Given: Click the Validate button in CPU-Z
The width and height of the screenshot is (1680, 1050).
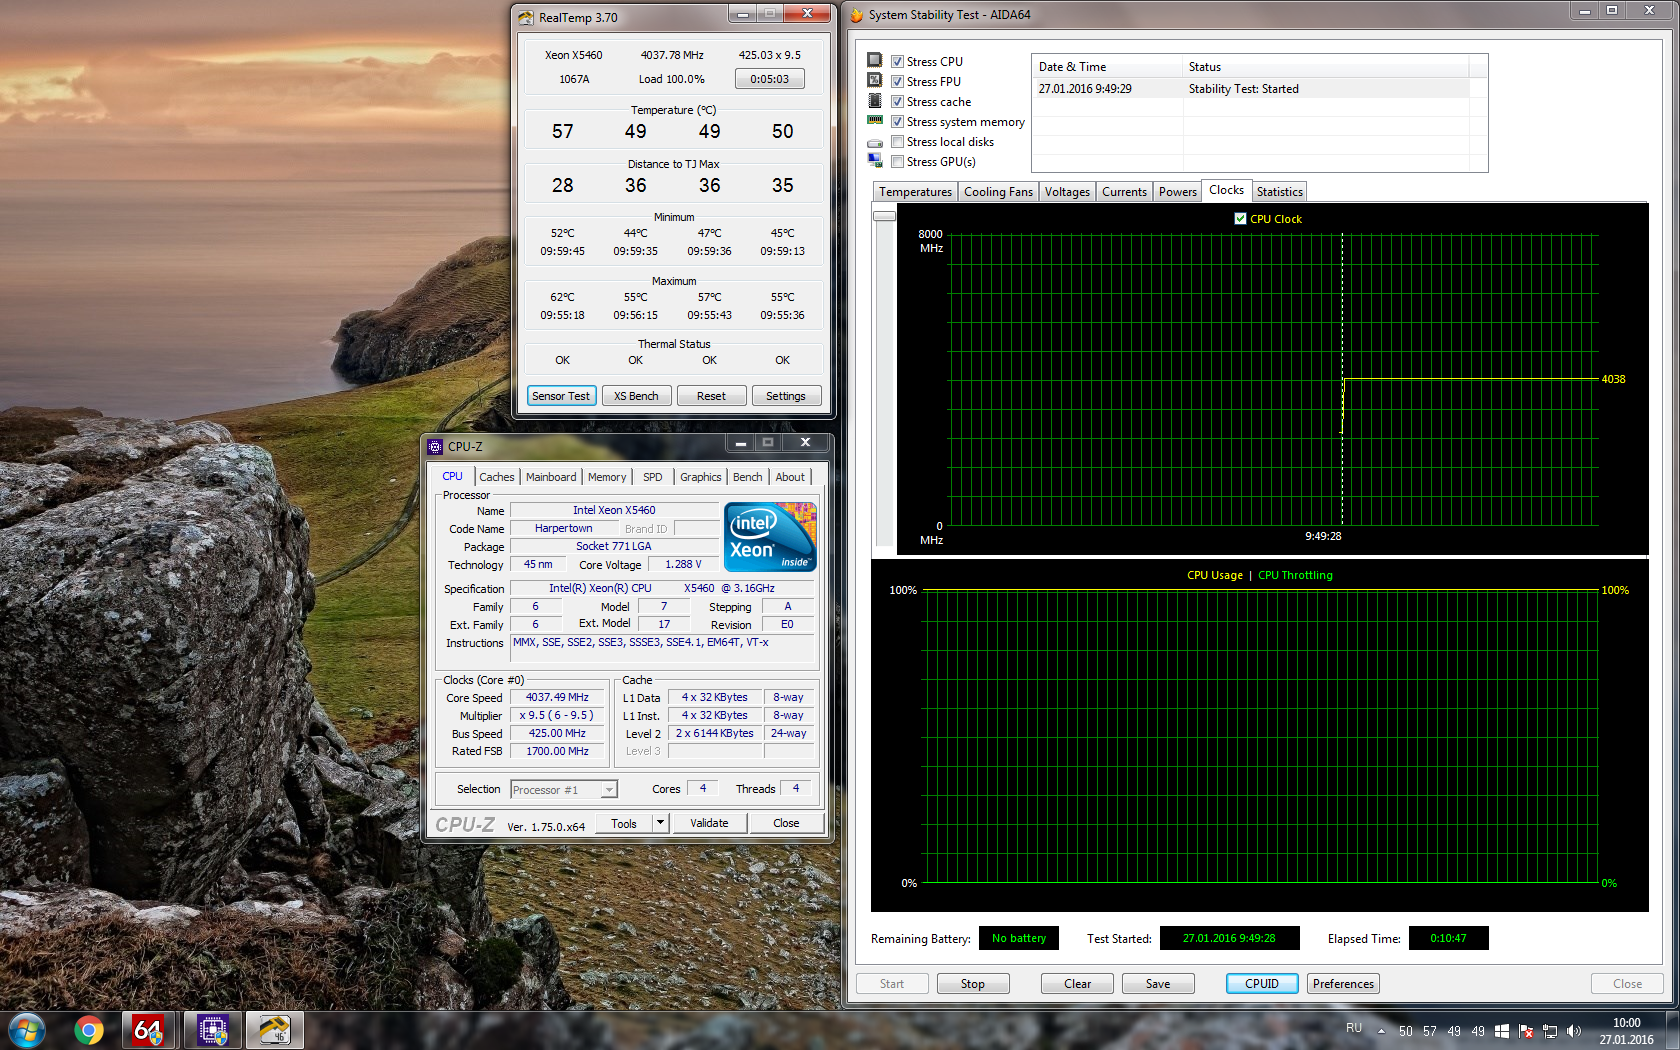Looking at the screenshot, I should tap(709, 823).
